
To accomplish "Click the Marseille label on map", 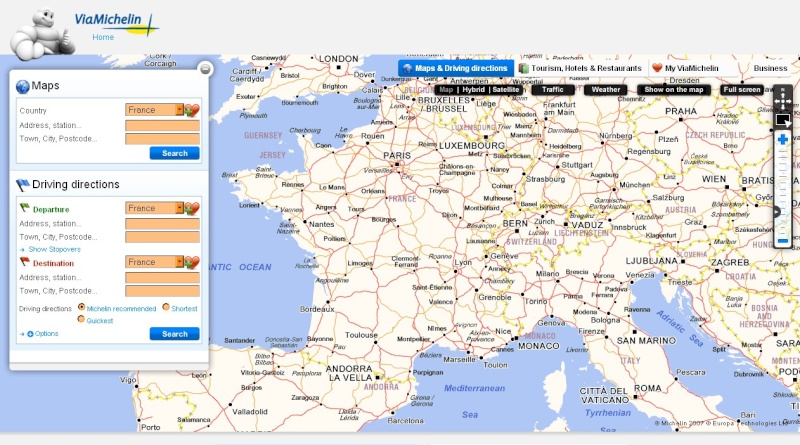I will pos(459,359).
